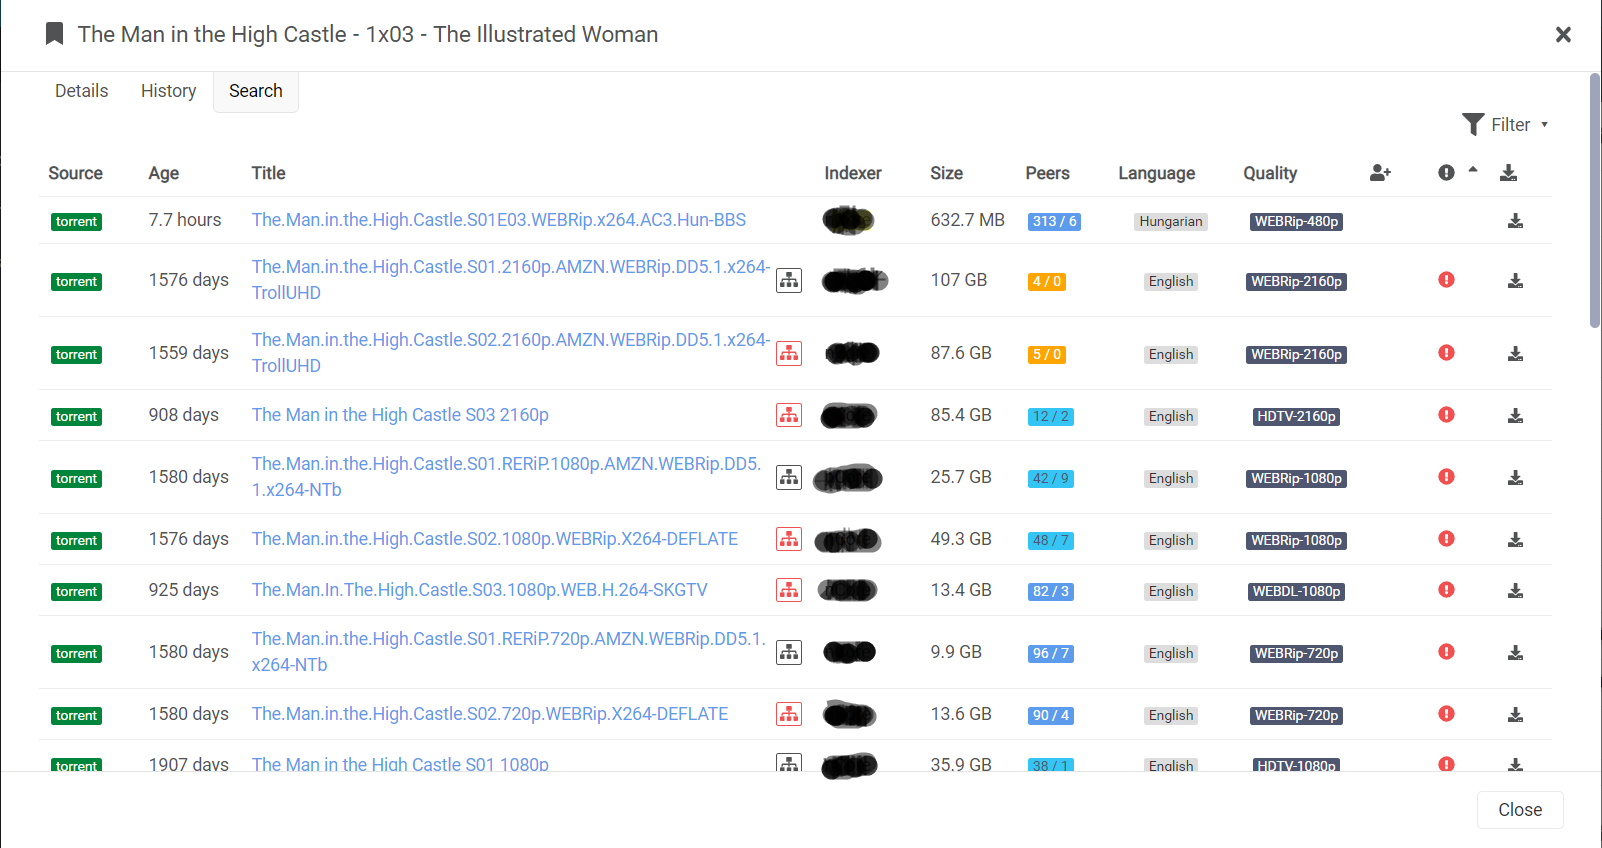Click season pack icon for S03 2160p
Viewport: 1602px width, 848px height.
tap(789, 416)
